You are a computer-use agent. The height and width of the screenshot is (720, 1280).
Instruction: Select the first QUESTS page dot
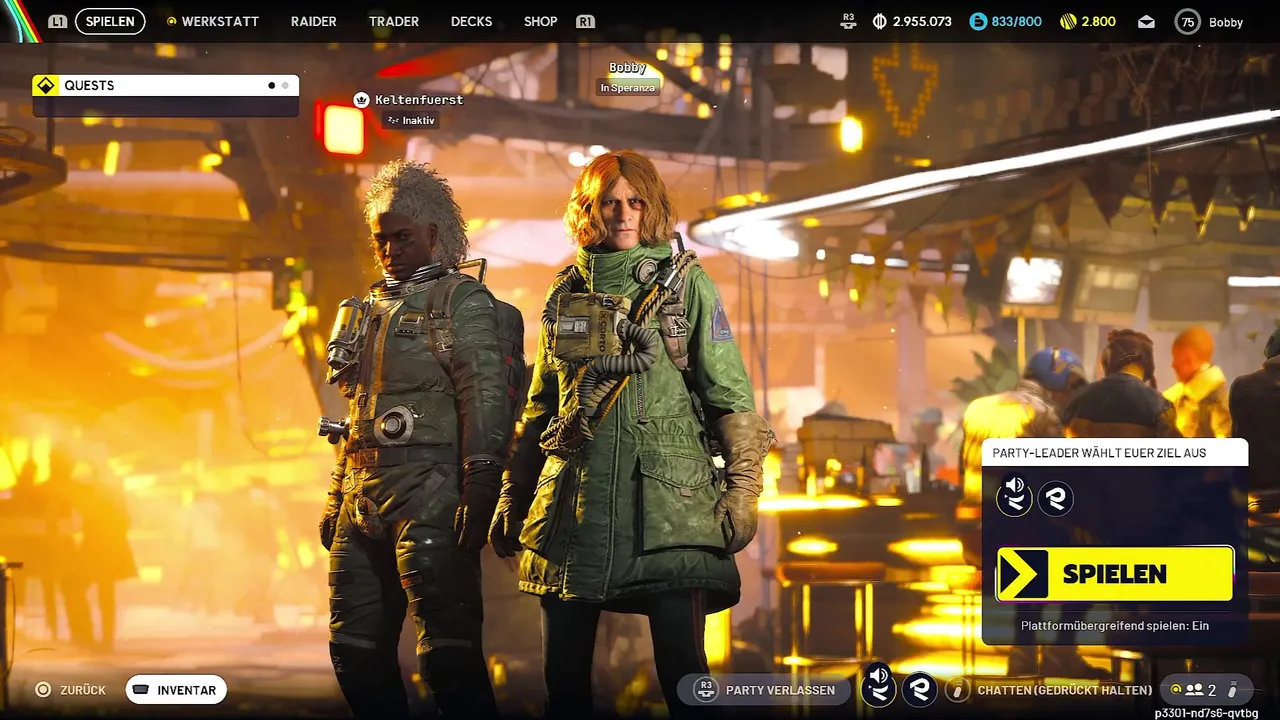point(271,85)
